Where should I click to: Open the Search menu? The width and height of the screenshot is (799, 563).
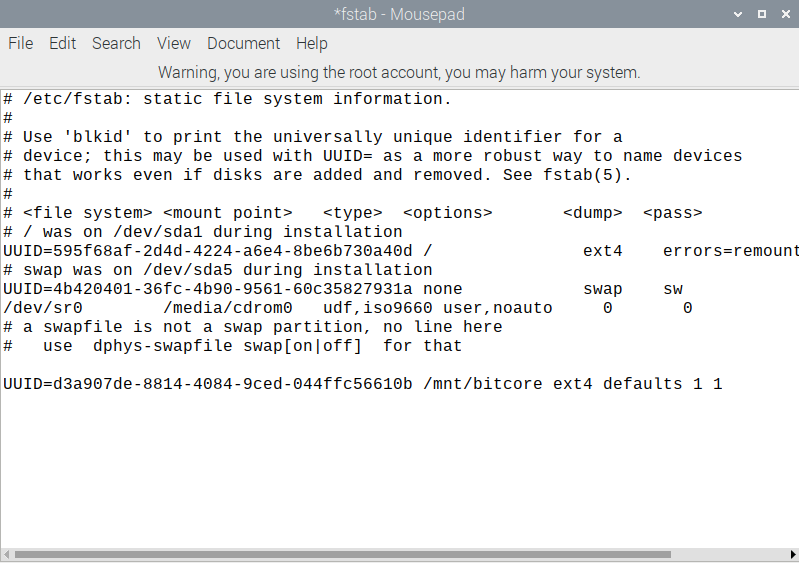click(116, 43)
